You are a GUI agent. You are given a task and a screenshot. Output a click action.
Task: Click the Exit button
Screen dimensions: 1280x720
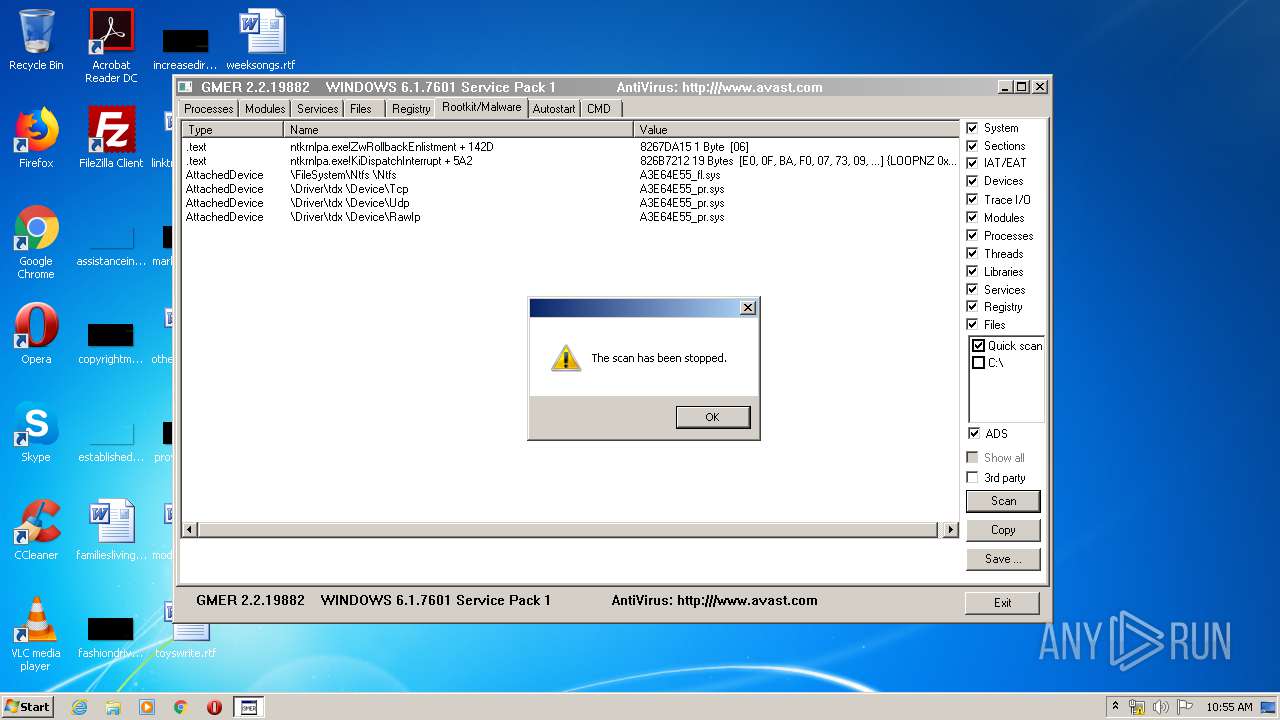coord(1002,603)
